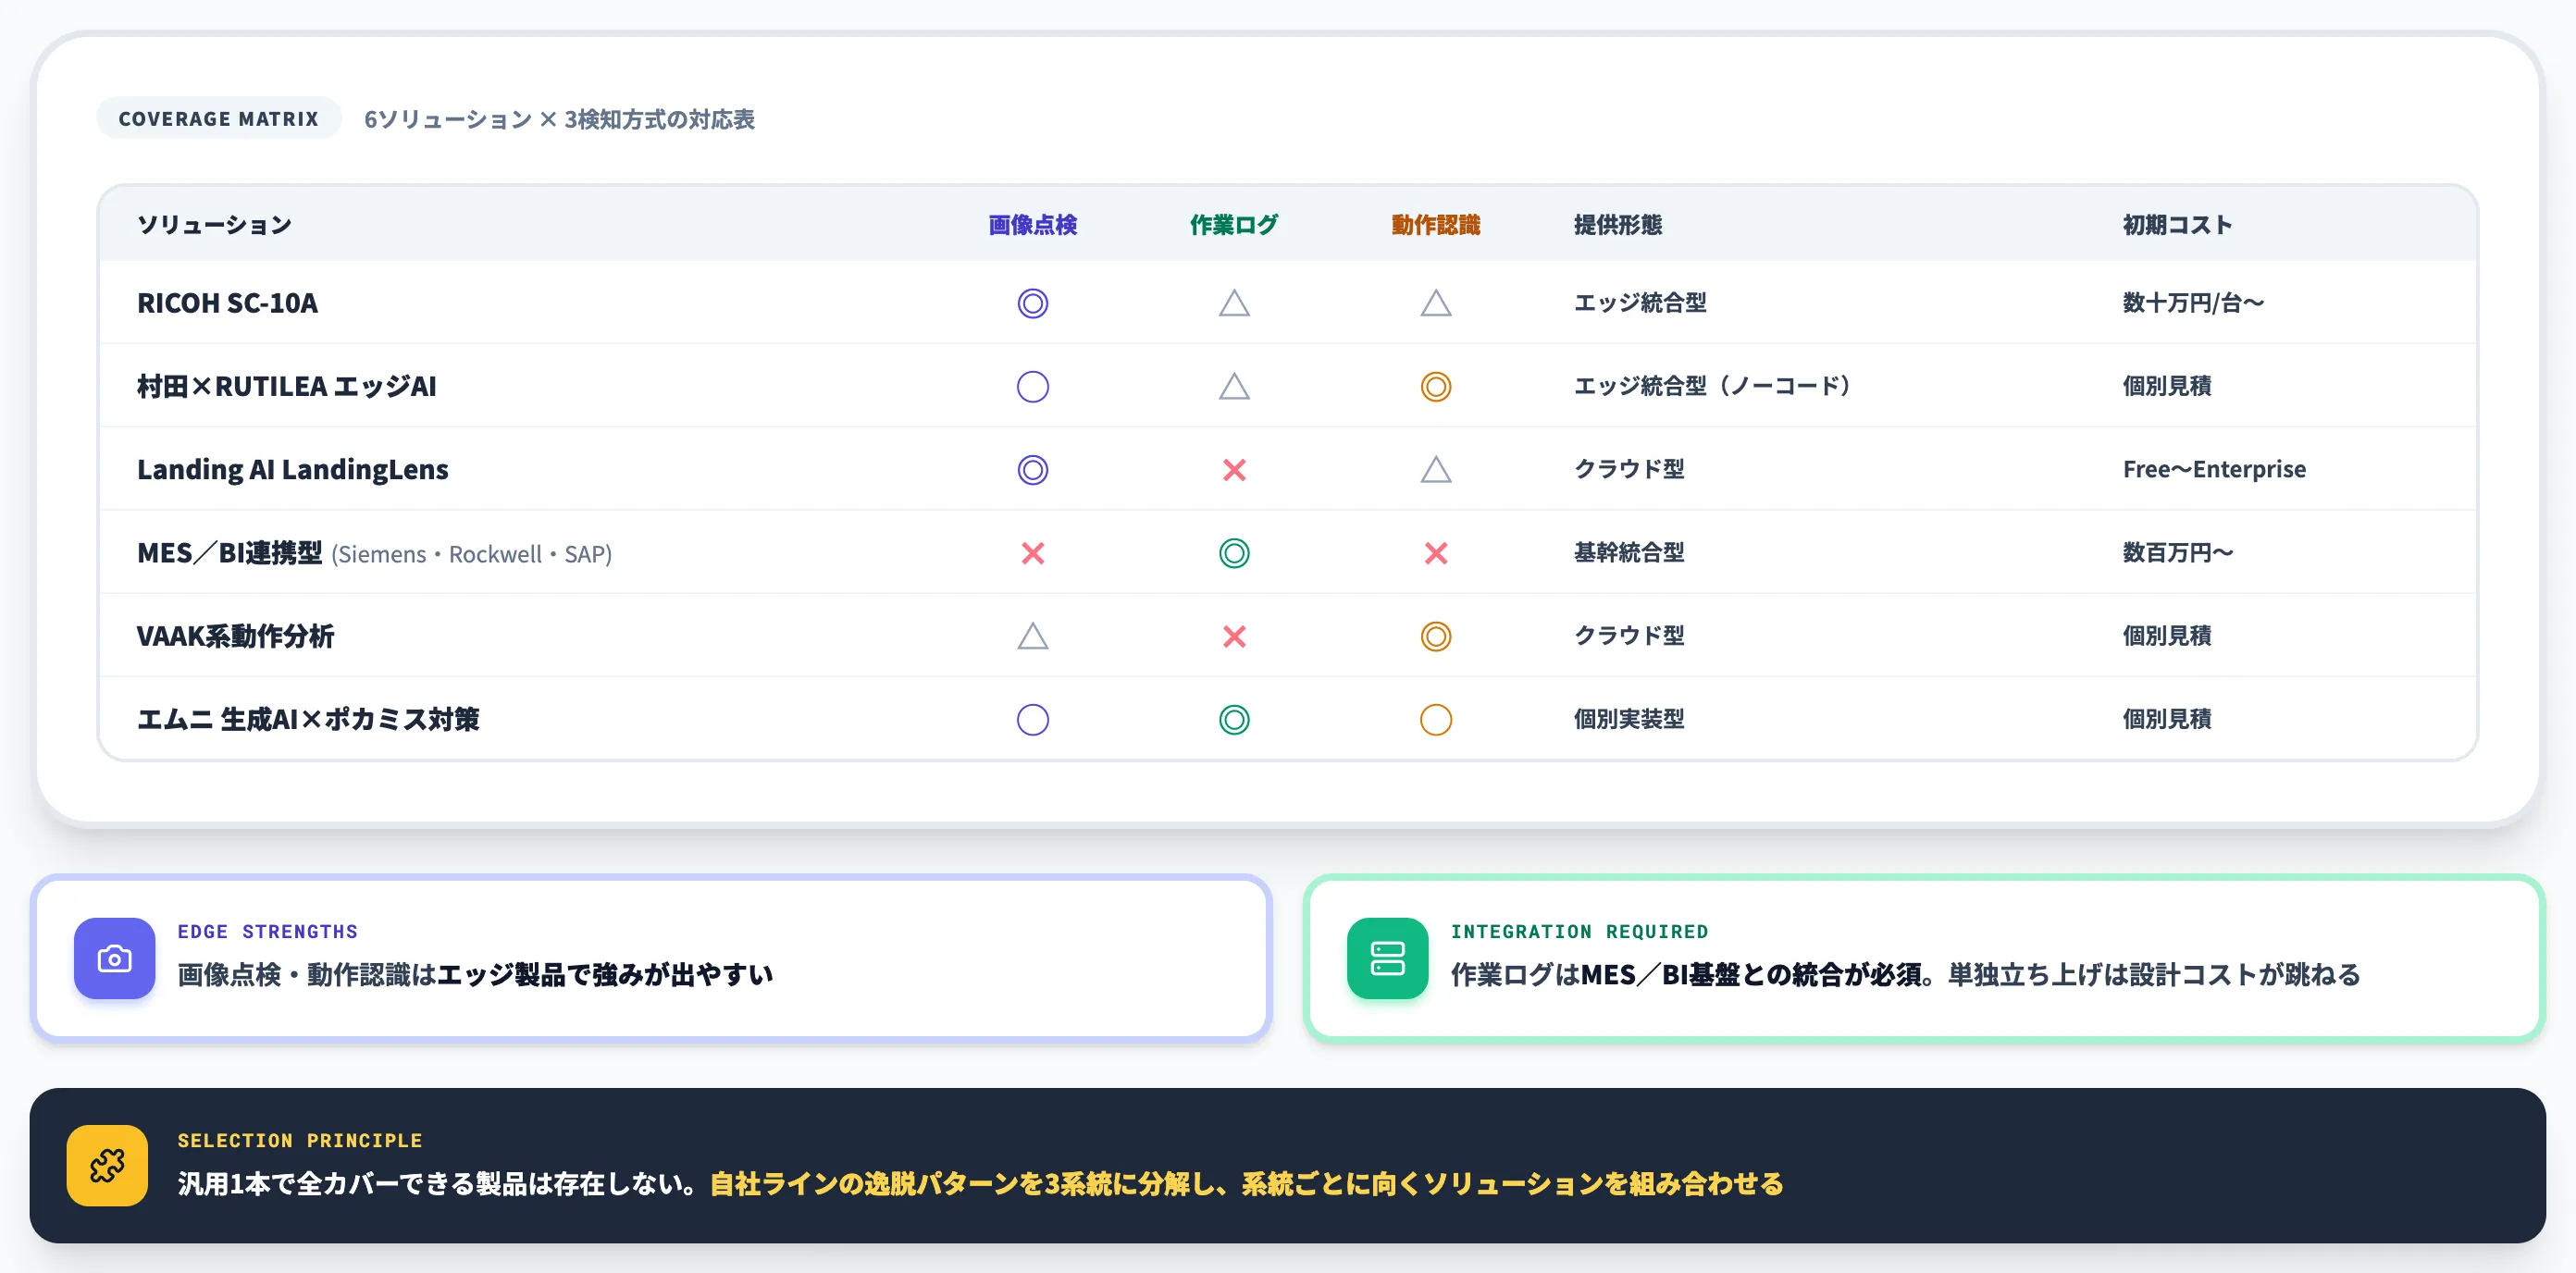
Task: Click the 6ソリューション × 3検知方式の対応表 subtitle
Action: point(559,119)
